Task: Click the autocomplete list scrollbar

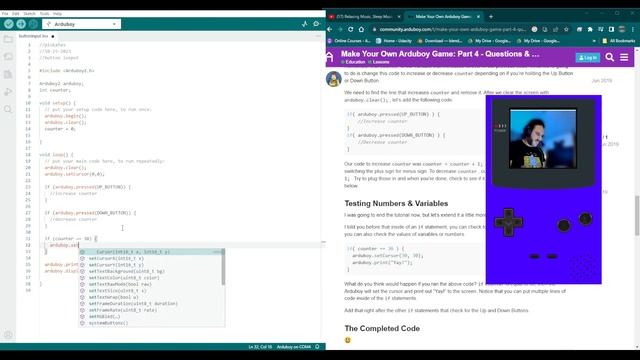Action: click(x=223, y=267)
